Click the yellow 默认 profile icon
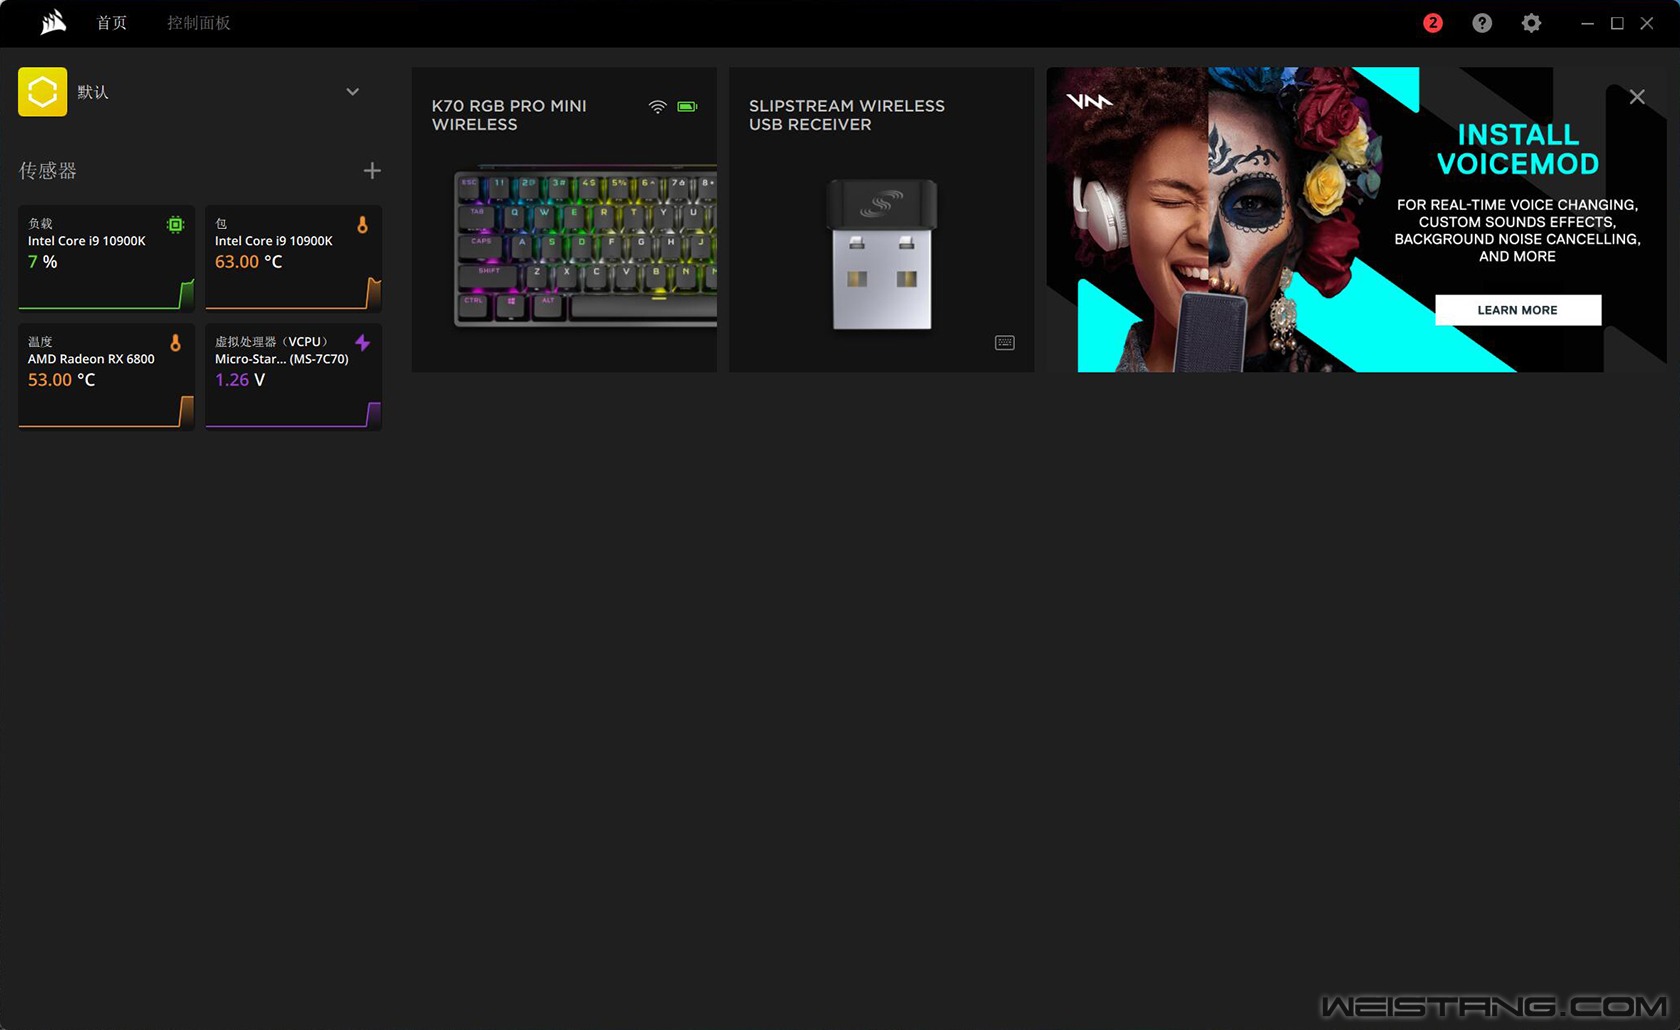1680x1030 pixels. click(42, 92)
